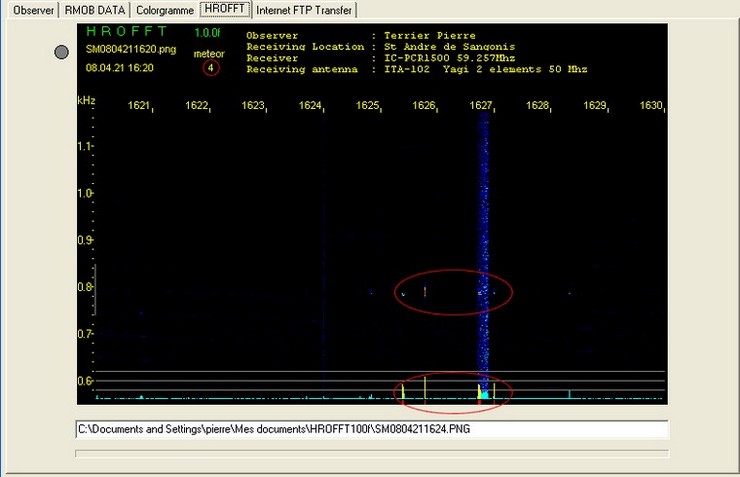The height and width of the screenshot is (477, 740).
Task: Click the ITA-102 Yagi antenna text
Action: point(486,69)
